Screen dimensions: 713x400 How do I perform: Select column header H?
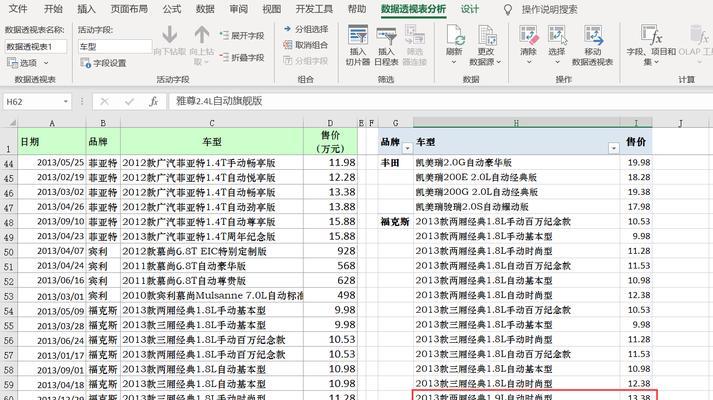pyautogui.click(x=516, y=123)
